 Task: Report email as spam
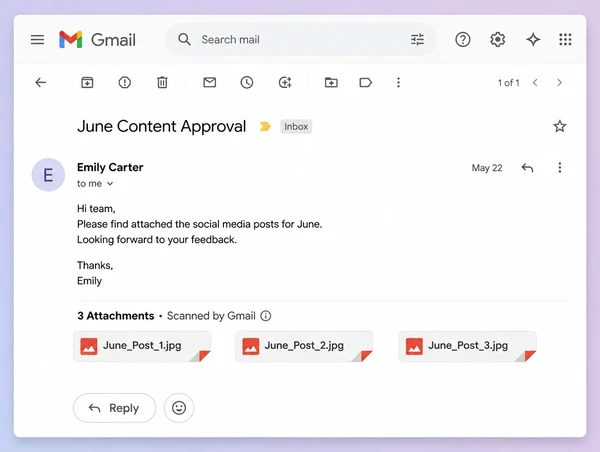[x=125, y=82]
